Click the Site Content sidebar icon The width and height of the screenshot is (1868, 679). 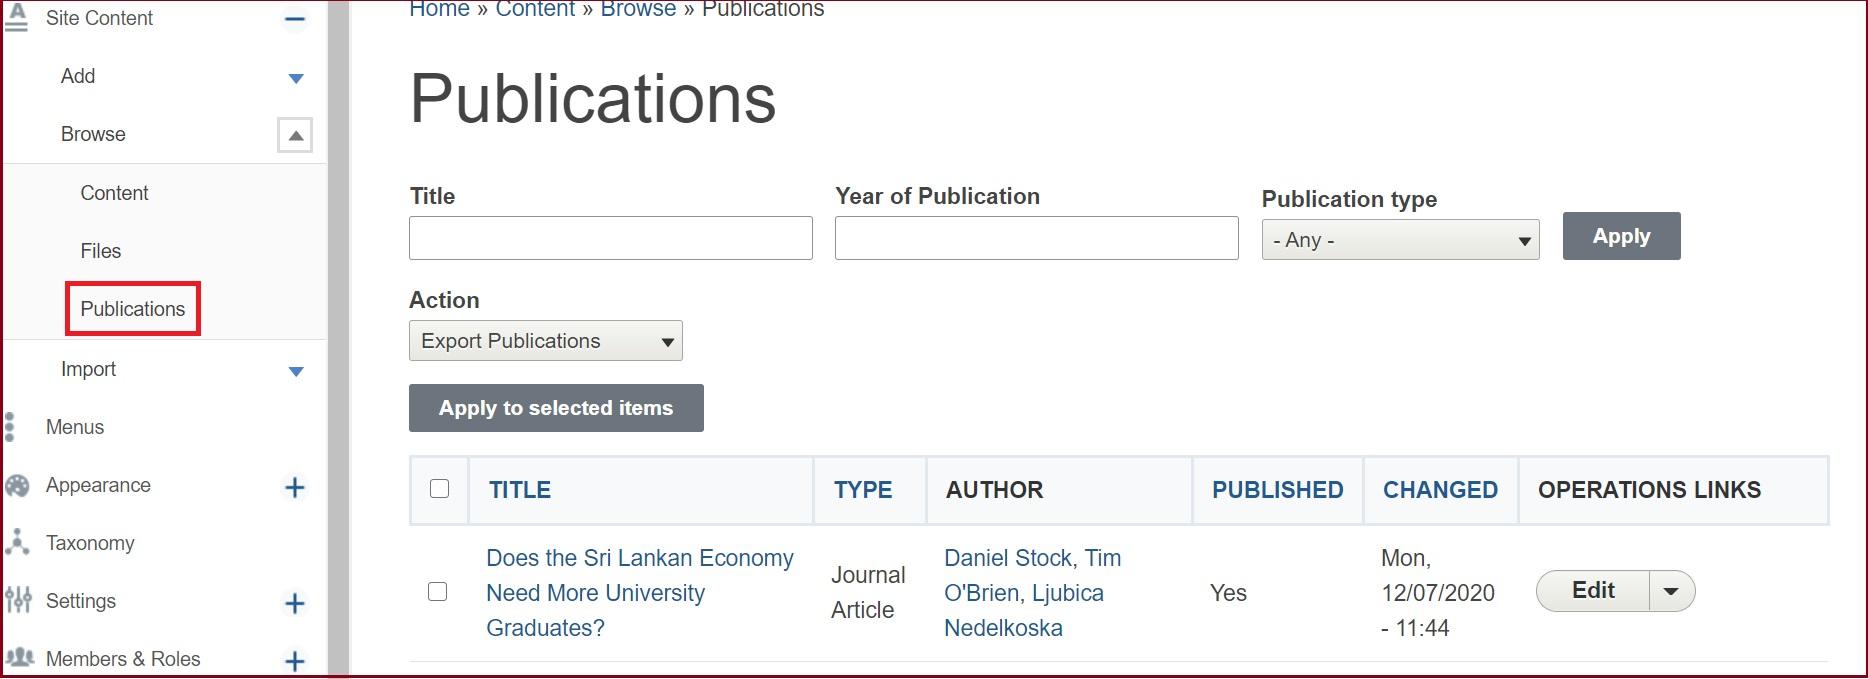[x=16, y=17]
